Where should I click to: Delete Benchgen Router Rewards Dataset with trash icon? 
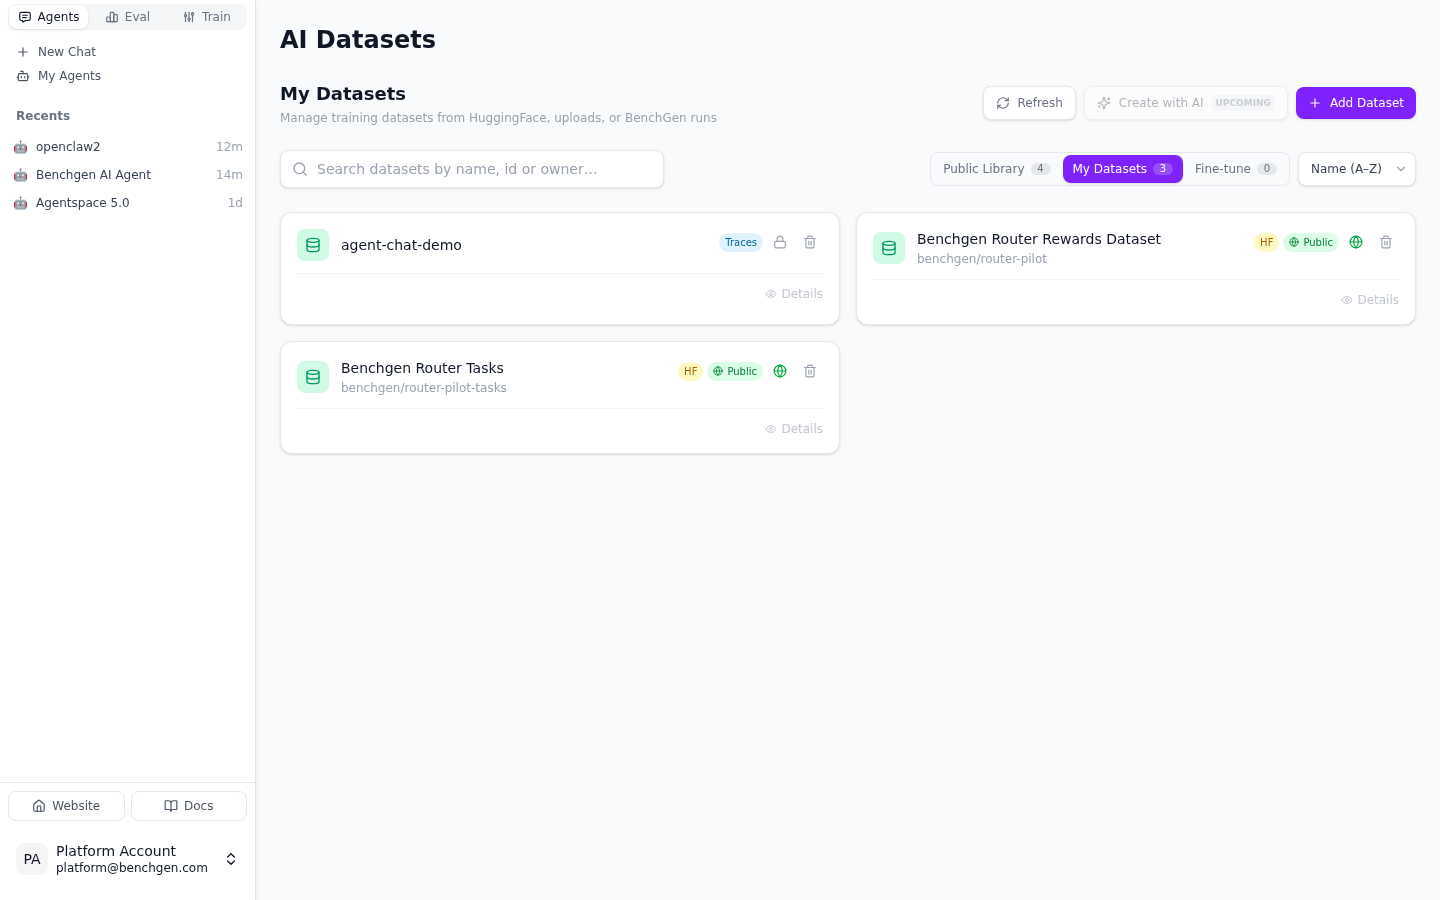pyautogui.click(x=1386, y=242)
